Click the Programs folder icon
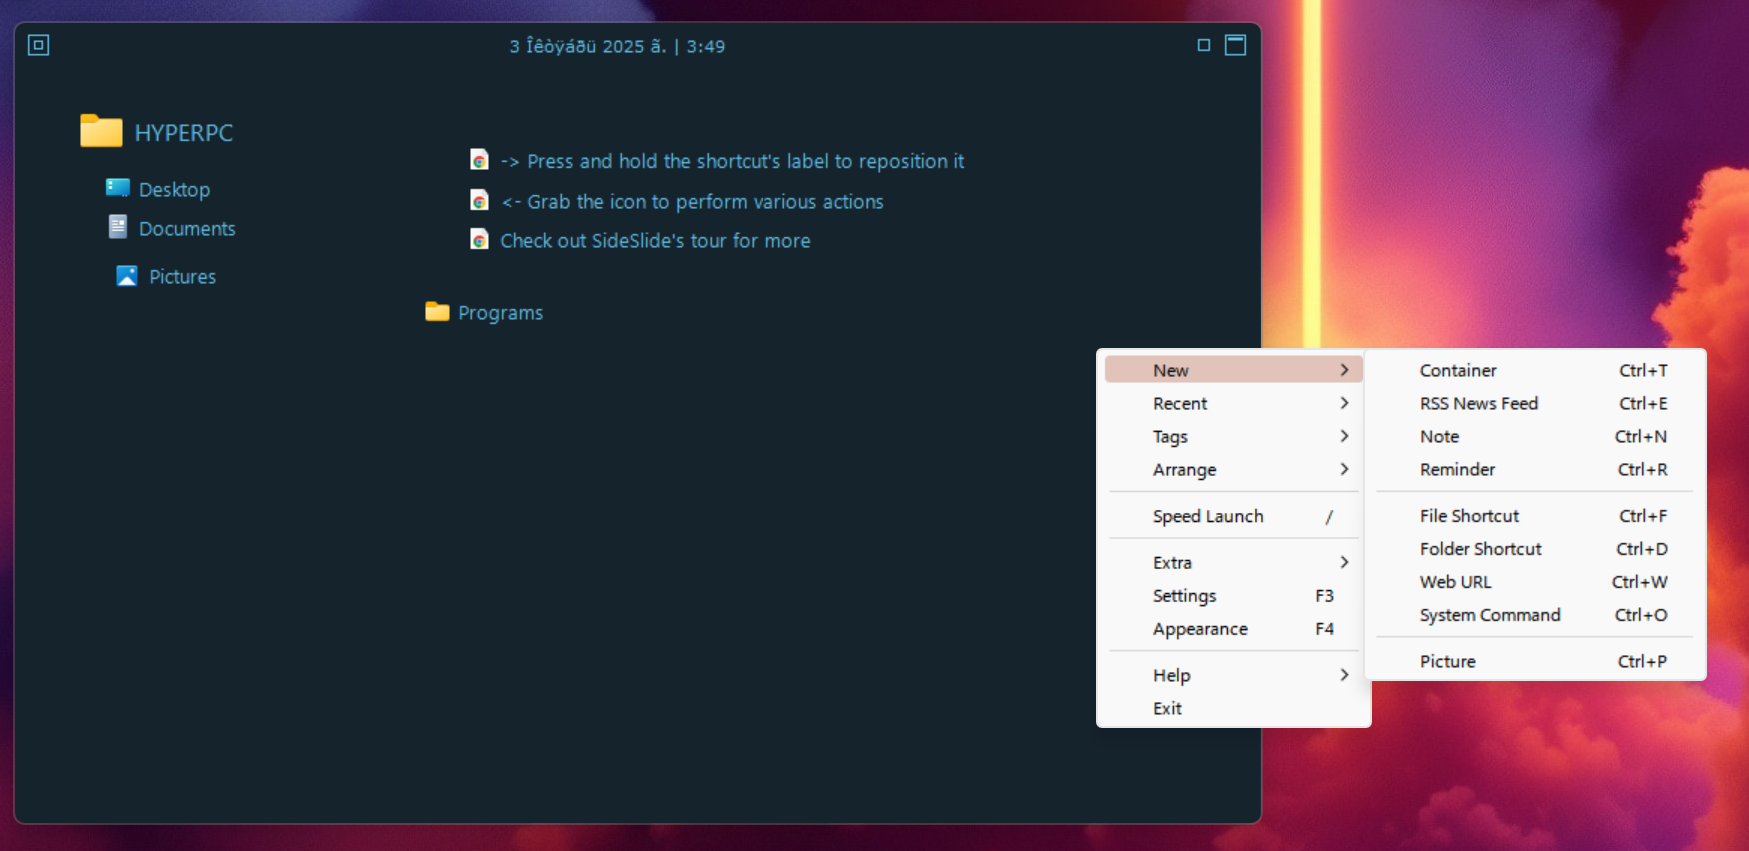The height and width of the screenshot is (851, 1749). 437,312
